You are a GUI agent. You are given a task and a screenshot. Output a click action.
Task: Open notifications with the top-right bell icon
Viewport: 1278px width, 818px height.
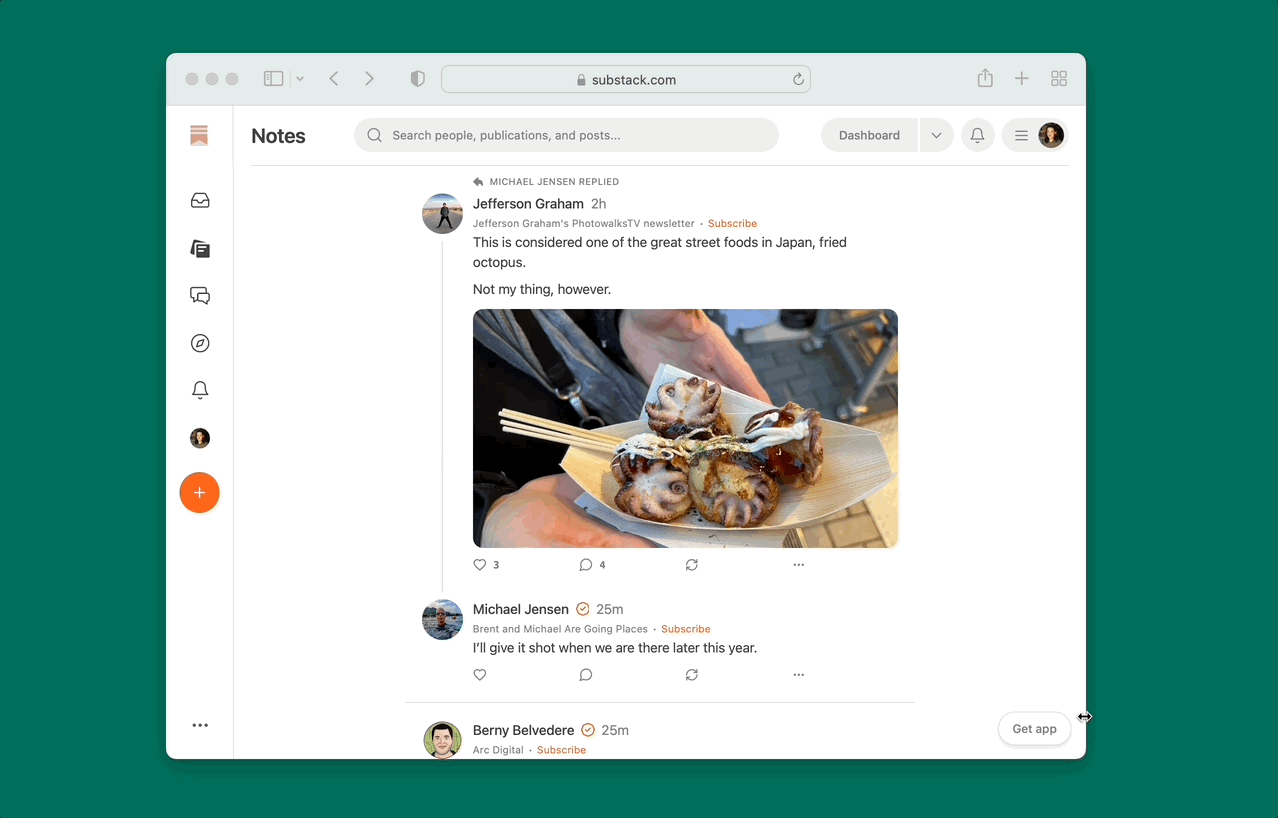pyautogui.click(x=977, y=134)
